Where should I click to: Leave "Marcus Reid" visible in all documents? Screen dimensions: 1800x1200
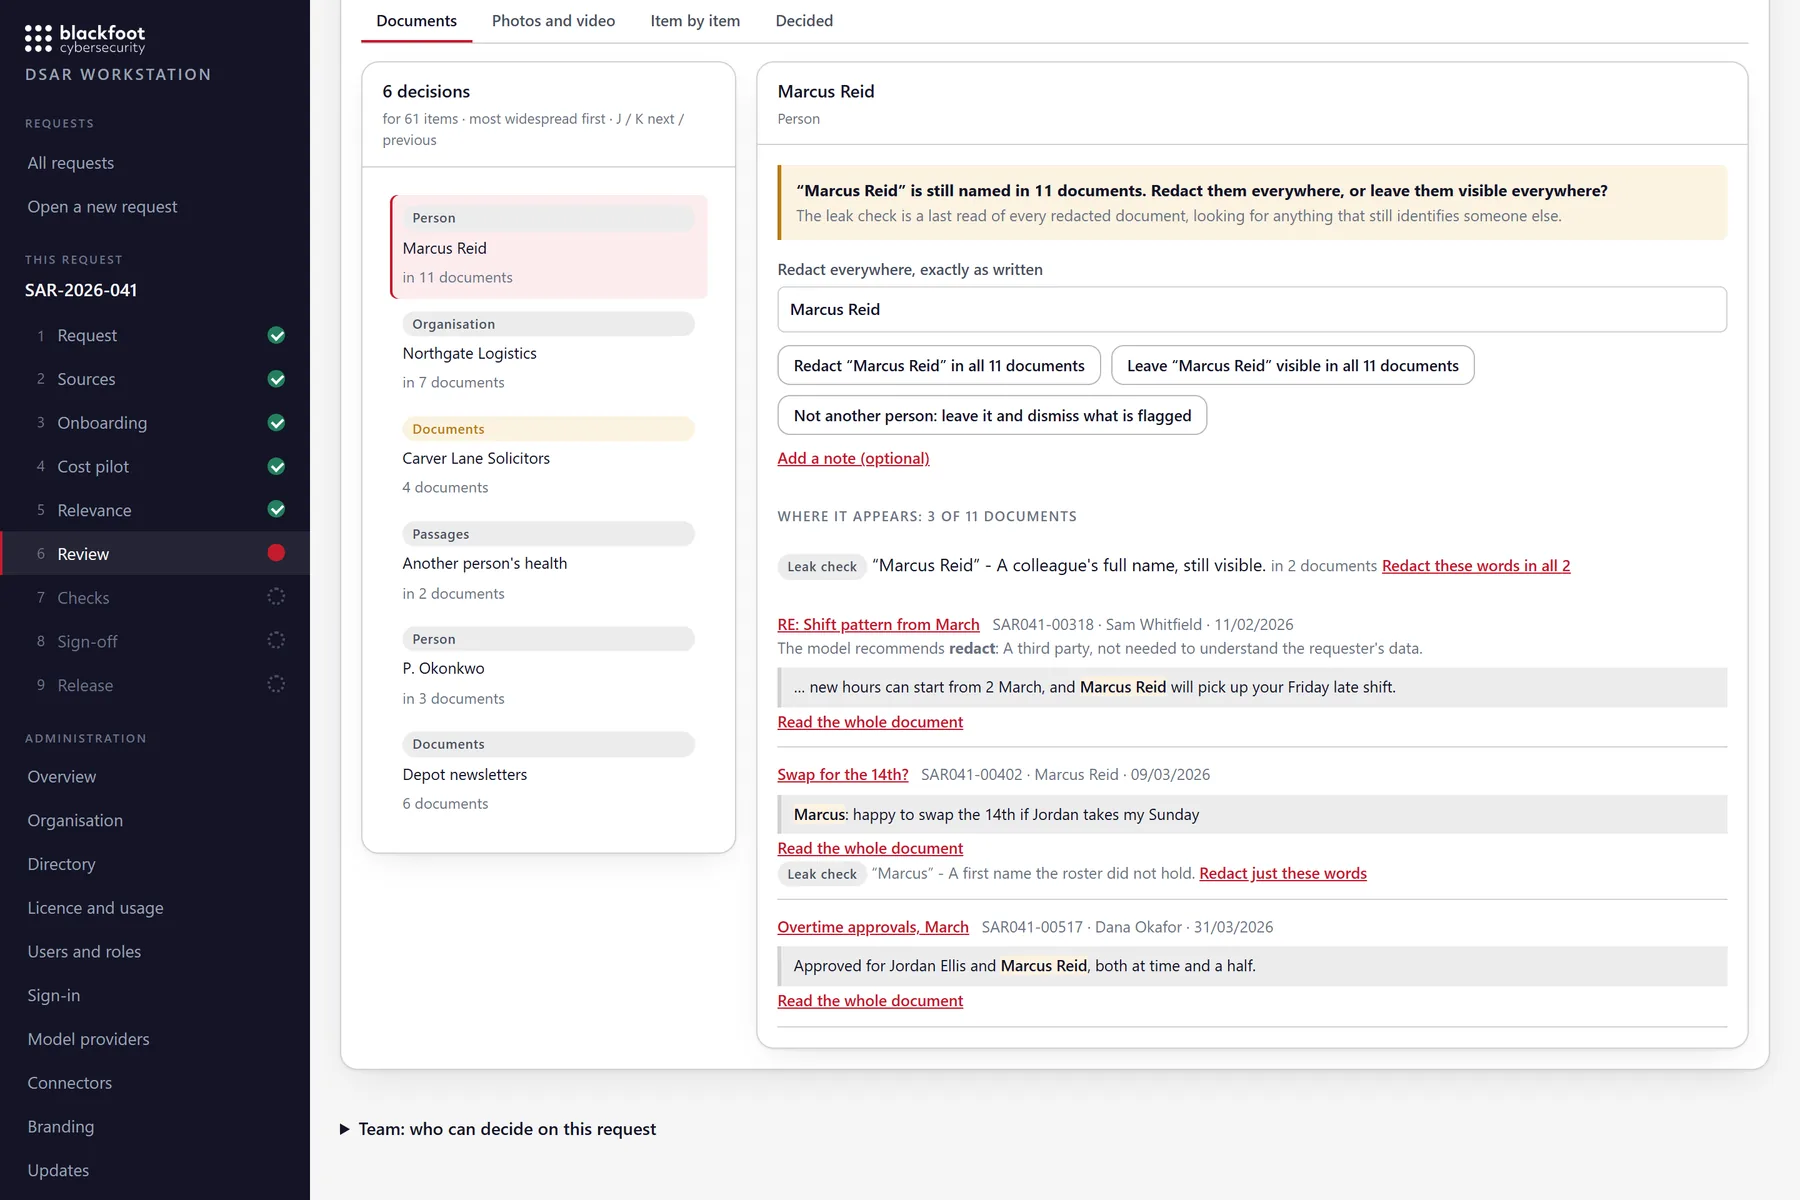pyautogui.click(x=1292, y=366)
